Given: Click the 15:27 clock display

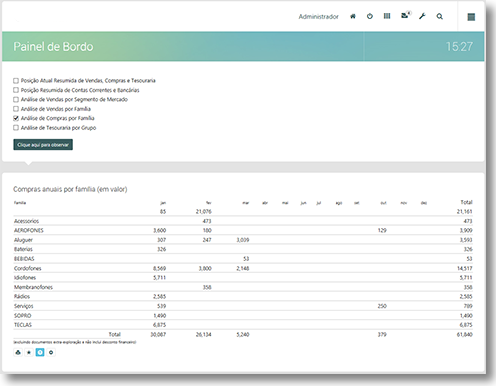Looking at the screenshot, I should (459, 46).
